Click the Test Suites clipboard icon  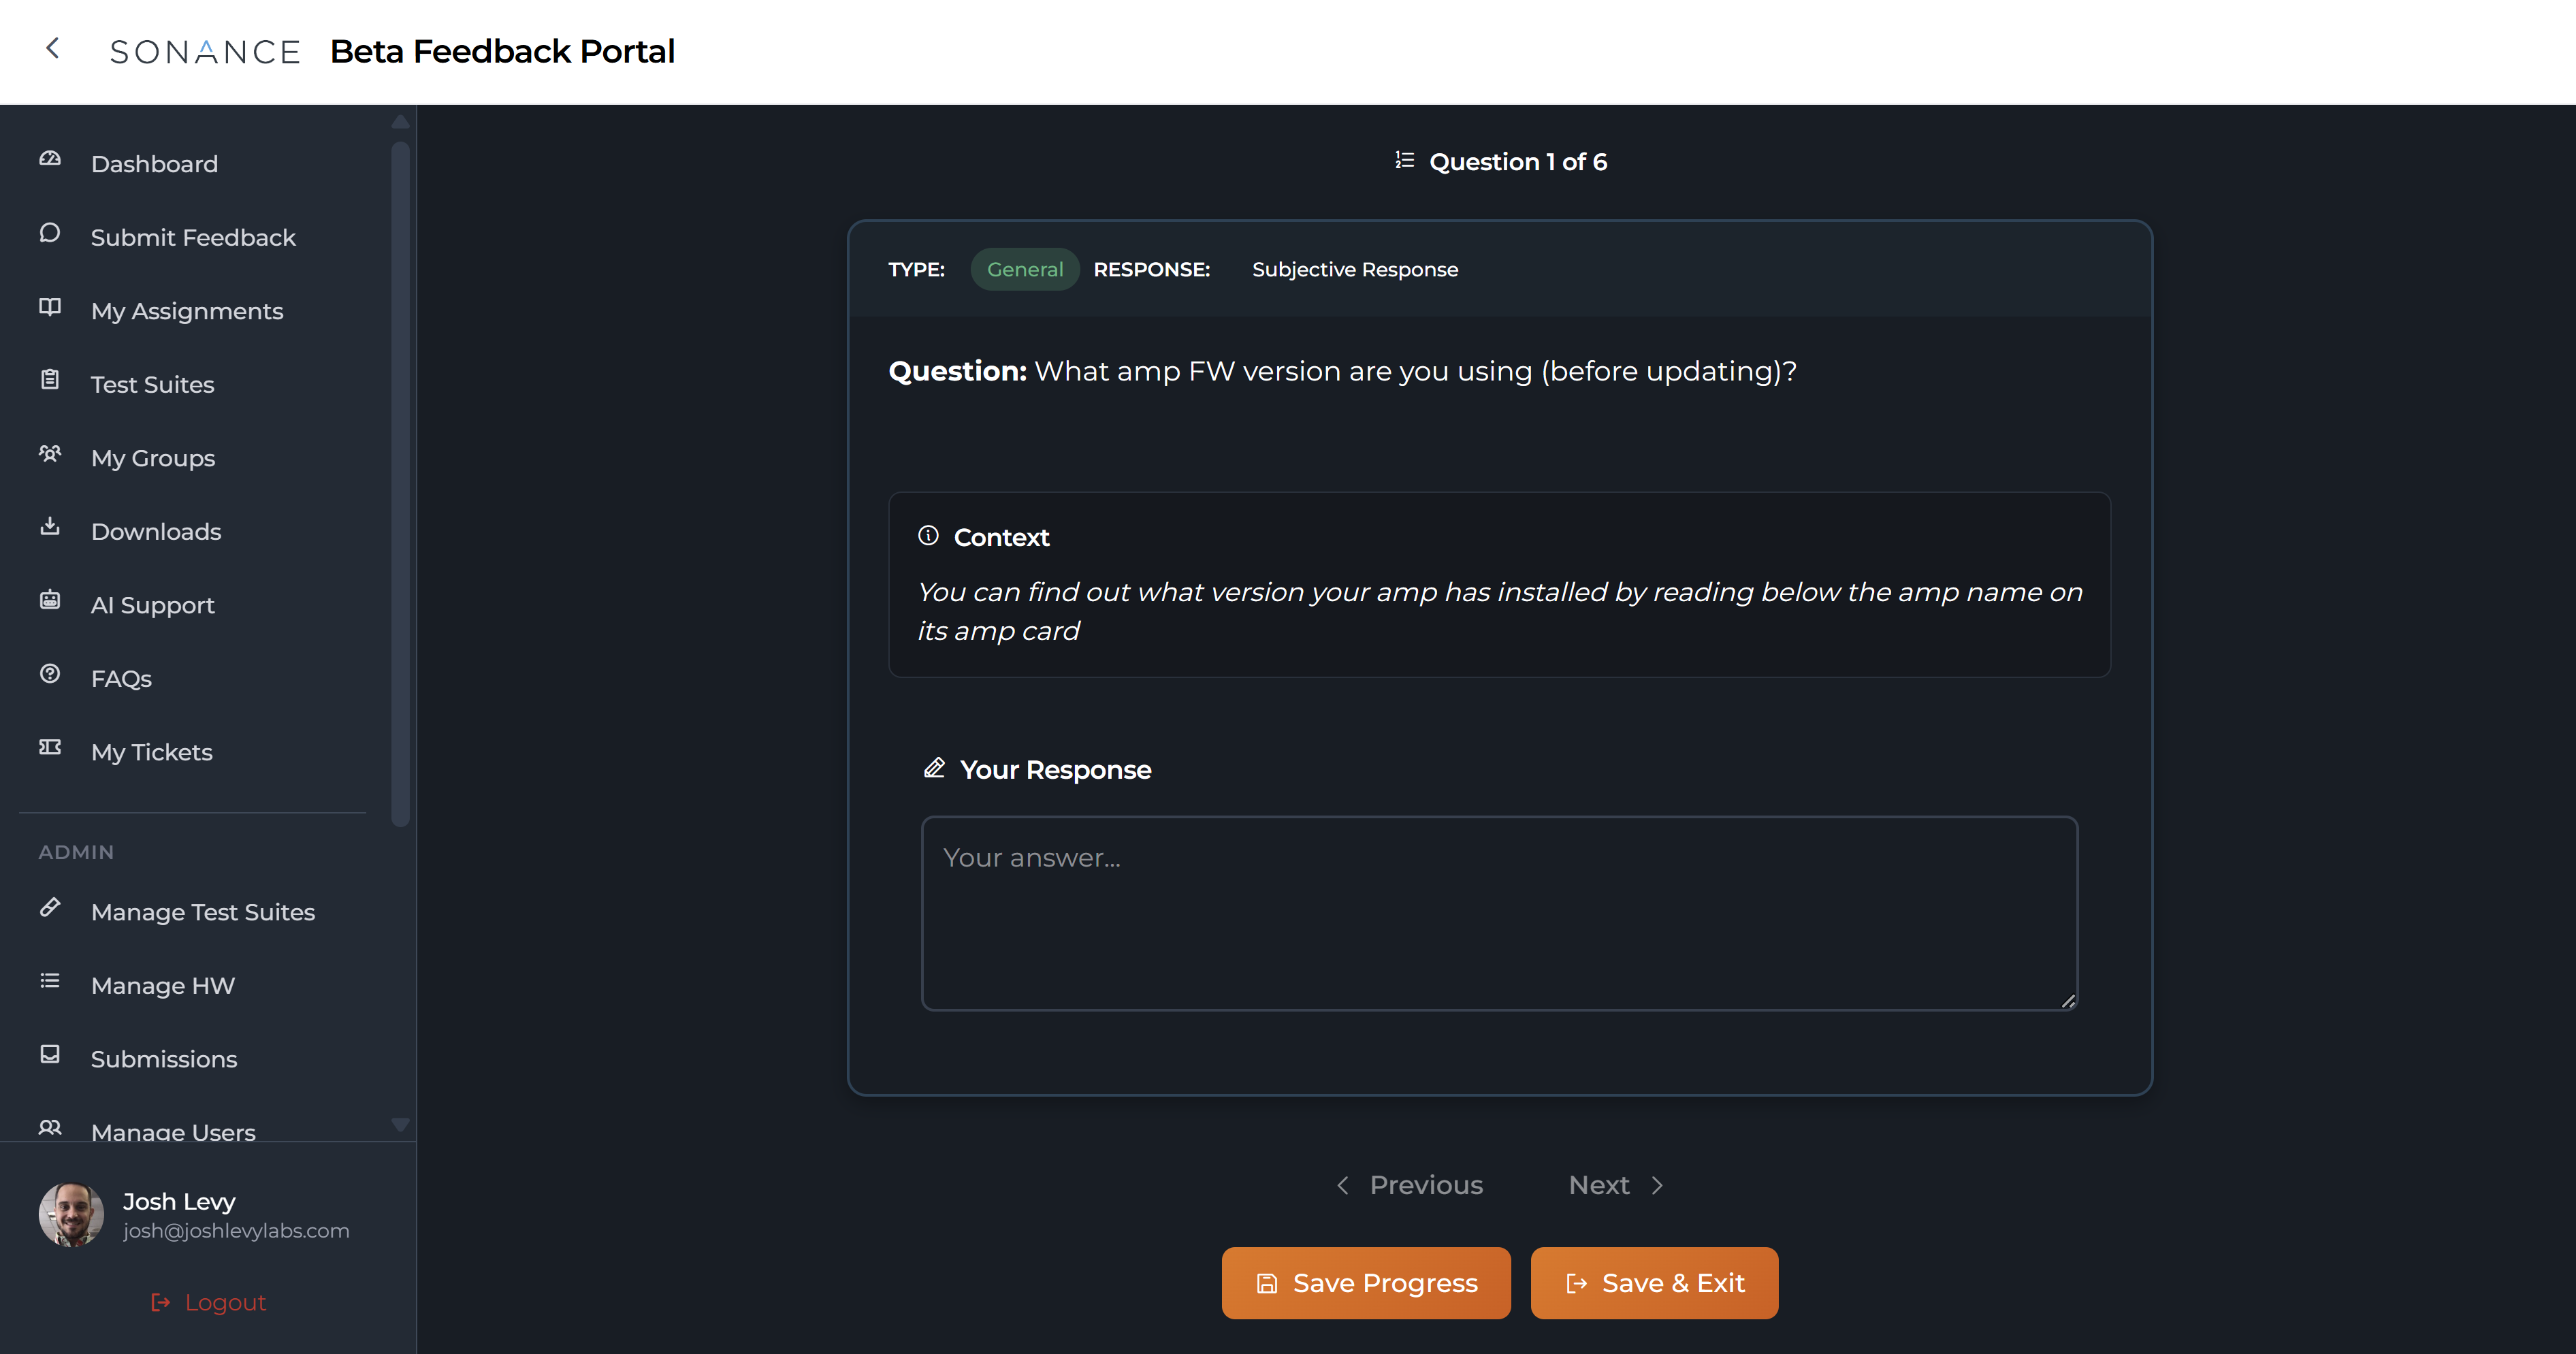click(50, 380)
